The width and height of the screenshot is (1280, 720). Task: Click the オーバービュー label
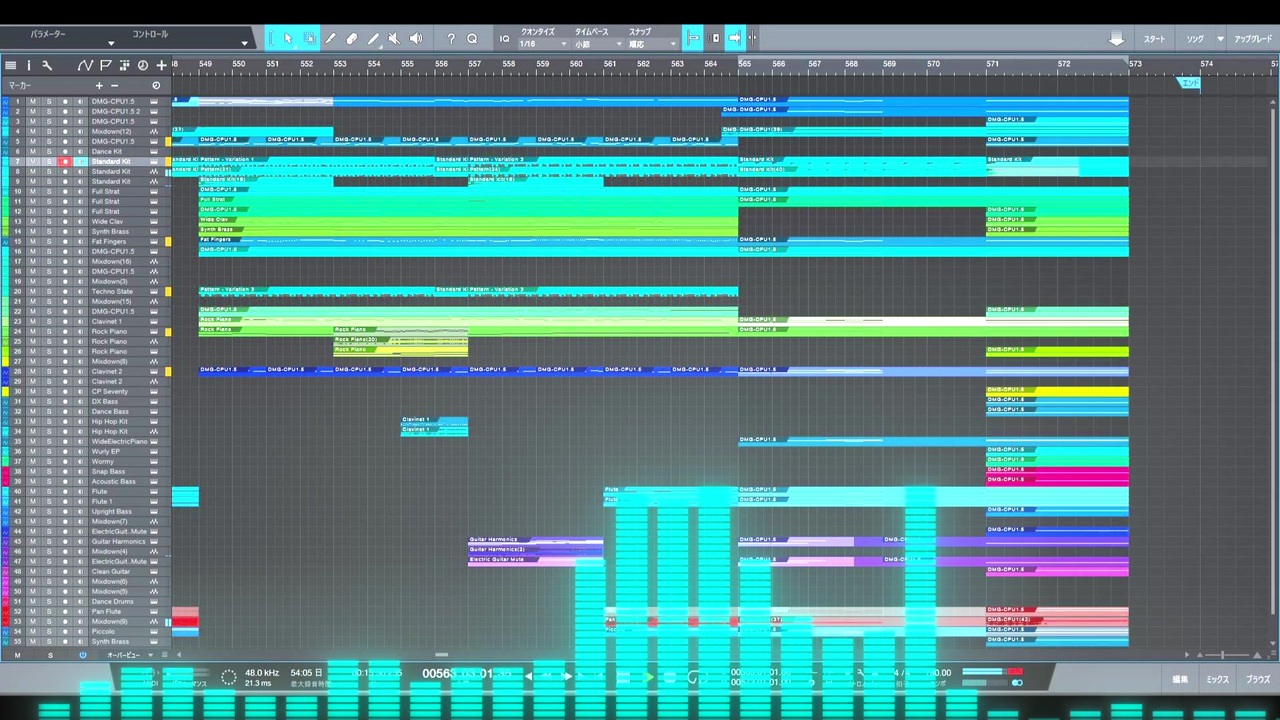click(124, 655)
